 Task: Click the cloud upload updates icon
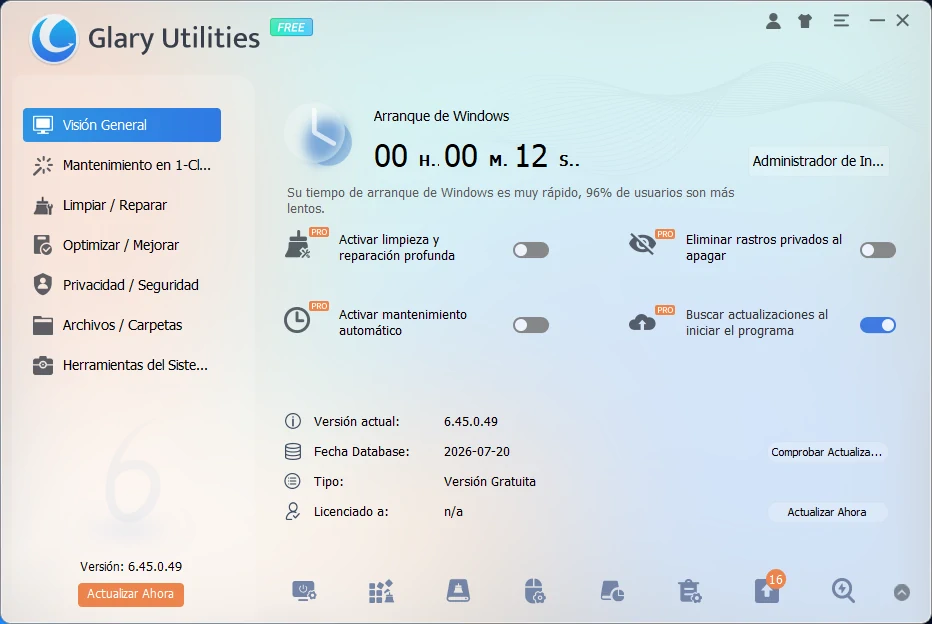click(x=642, y=322)
